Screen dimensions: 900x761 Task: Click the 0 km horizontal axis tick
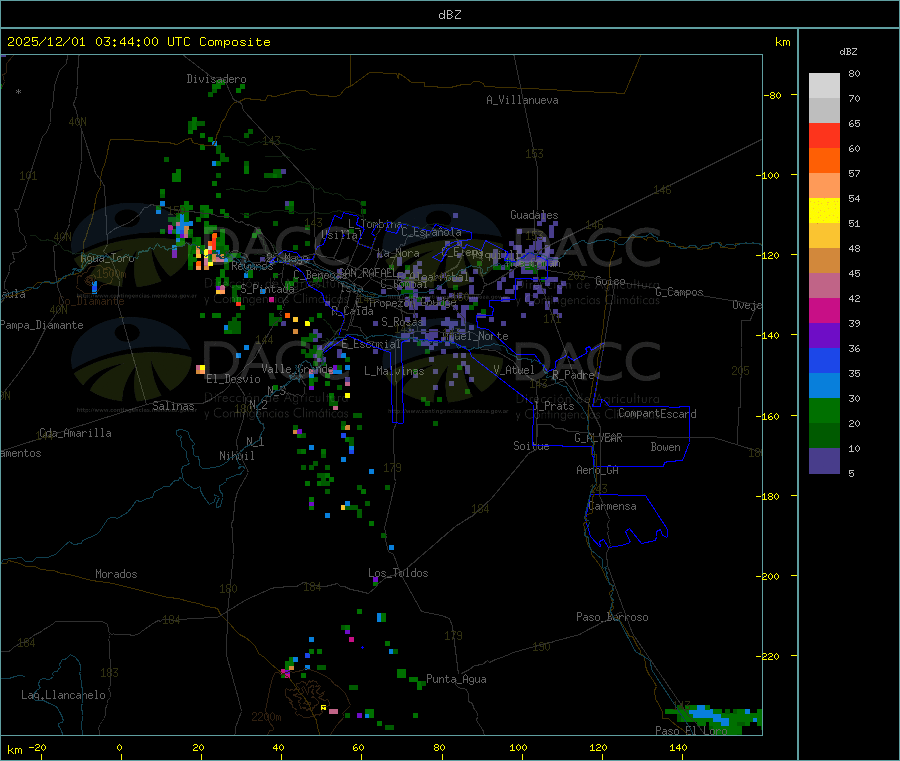[119, 747]
